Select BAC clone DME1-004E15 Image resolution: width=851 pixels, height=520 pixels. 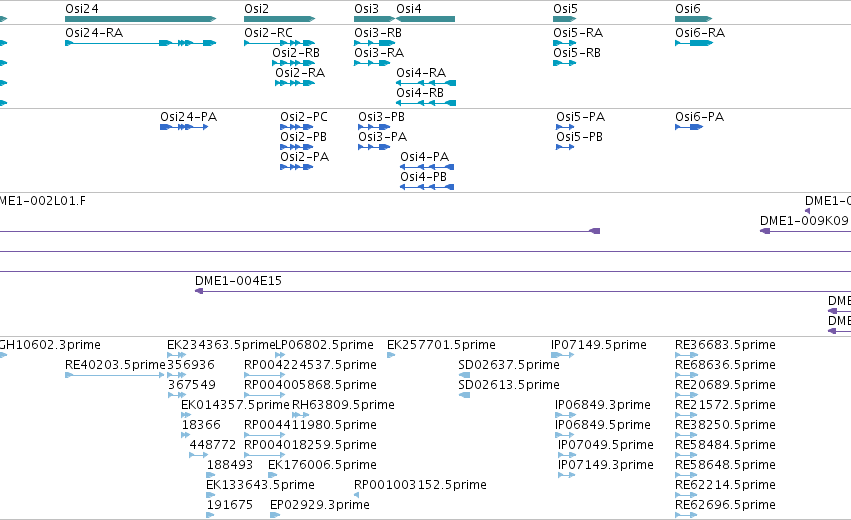[x=238, y=281]
